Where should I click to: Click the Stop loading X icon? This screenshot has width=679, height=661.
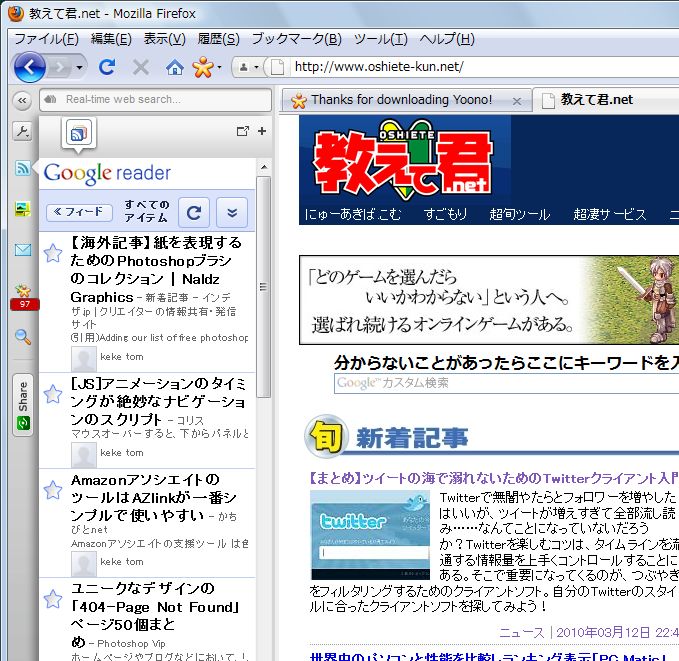(x=141, y=67)
